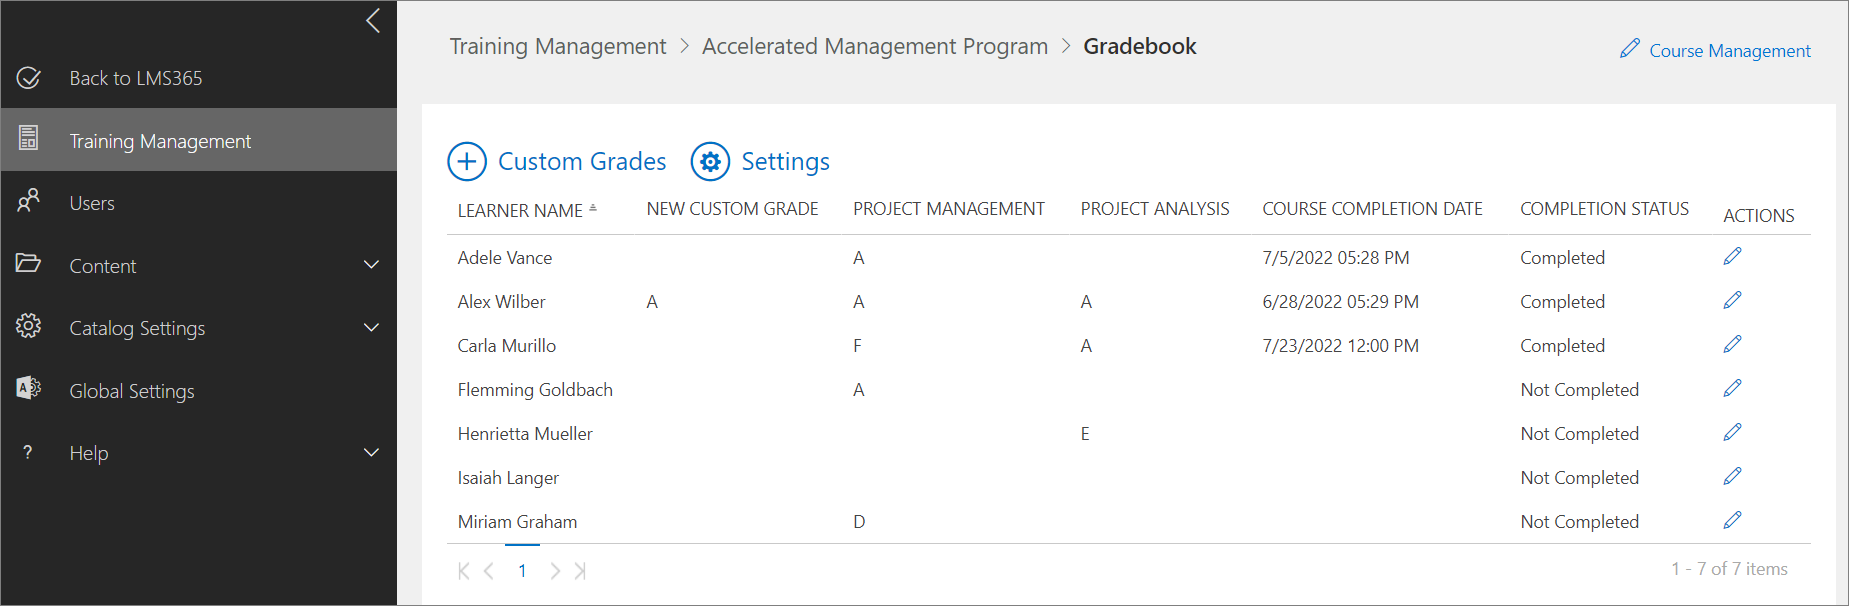Screen dimensions: 1849x606
Task: Open Users in the sidebar
Action: click(x=92, y=203)
